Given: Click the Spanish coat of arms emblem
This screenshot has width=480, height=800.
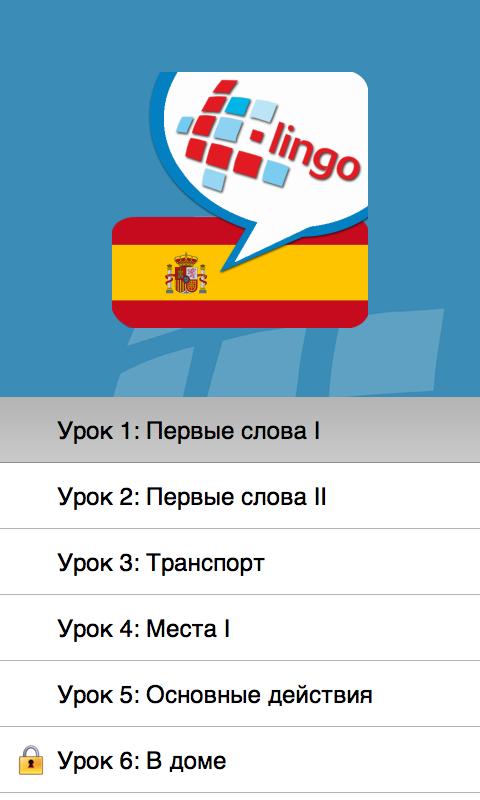Looking at the screenshot, I should tap(186, 273).
